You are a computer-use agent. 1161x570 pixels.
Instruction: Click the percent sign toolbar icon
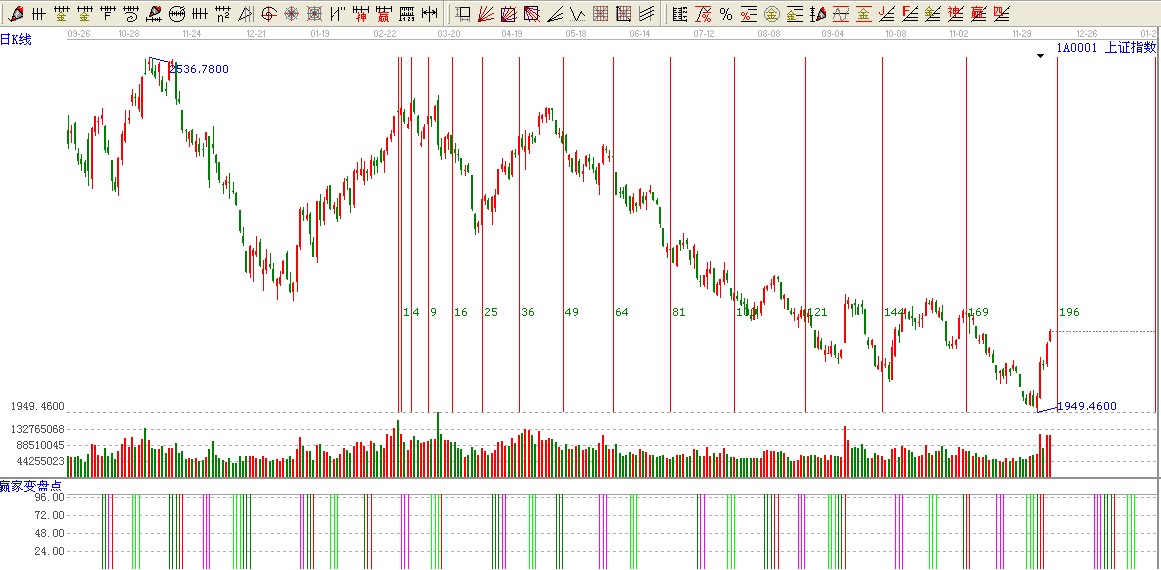[725, 14]
